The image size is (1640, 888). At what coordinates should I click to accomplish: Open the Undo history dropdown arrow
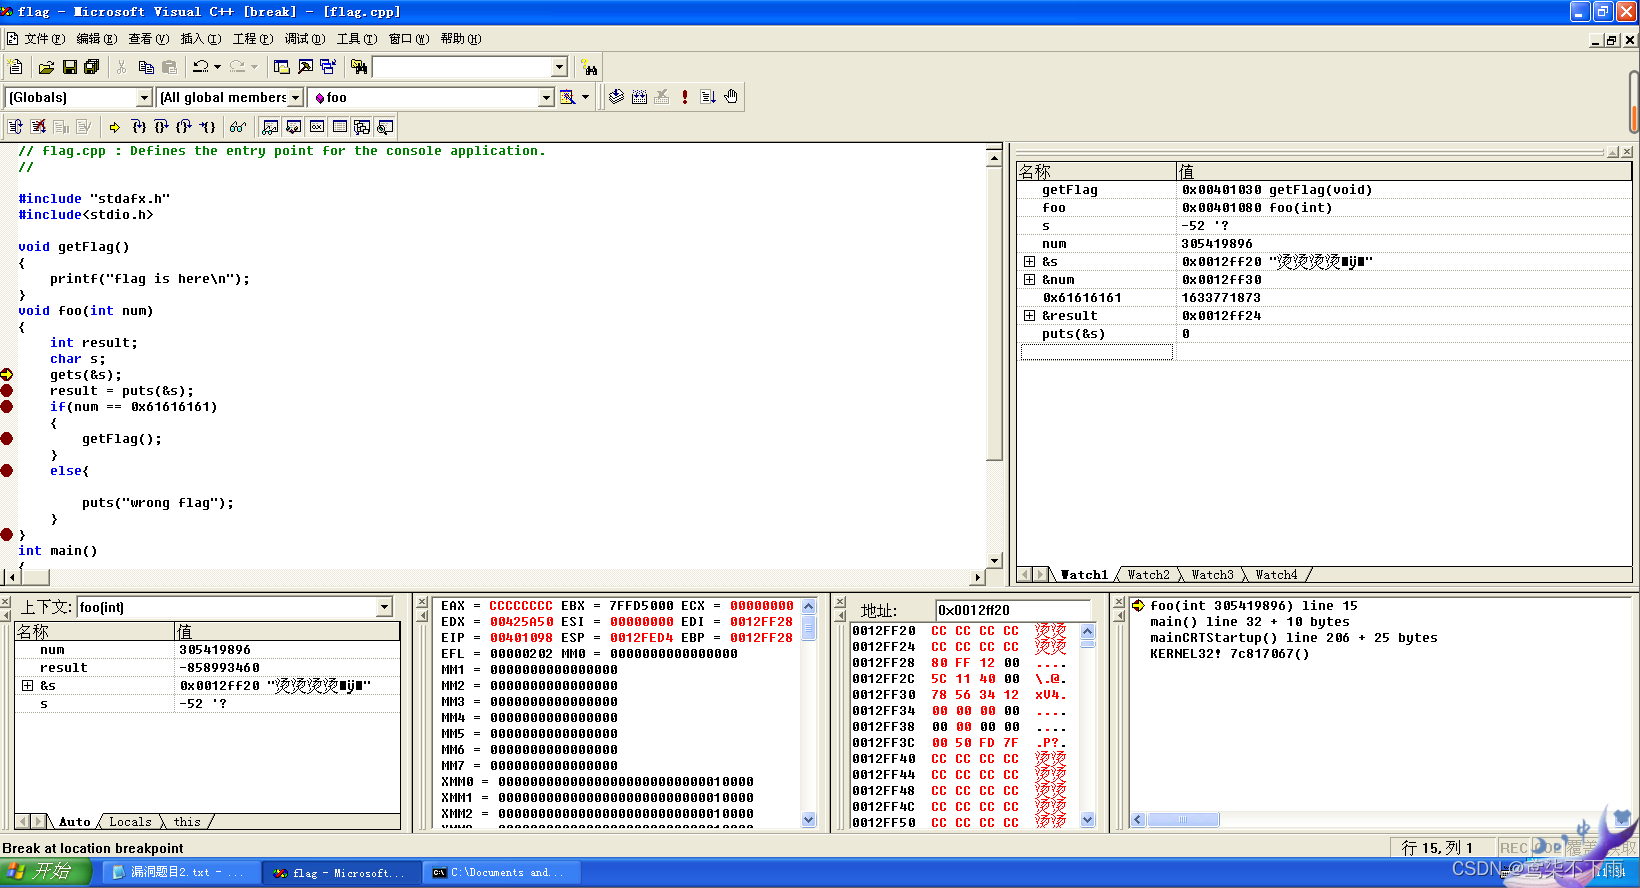217,67
